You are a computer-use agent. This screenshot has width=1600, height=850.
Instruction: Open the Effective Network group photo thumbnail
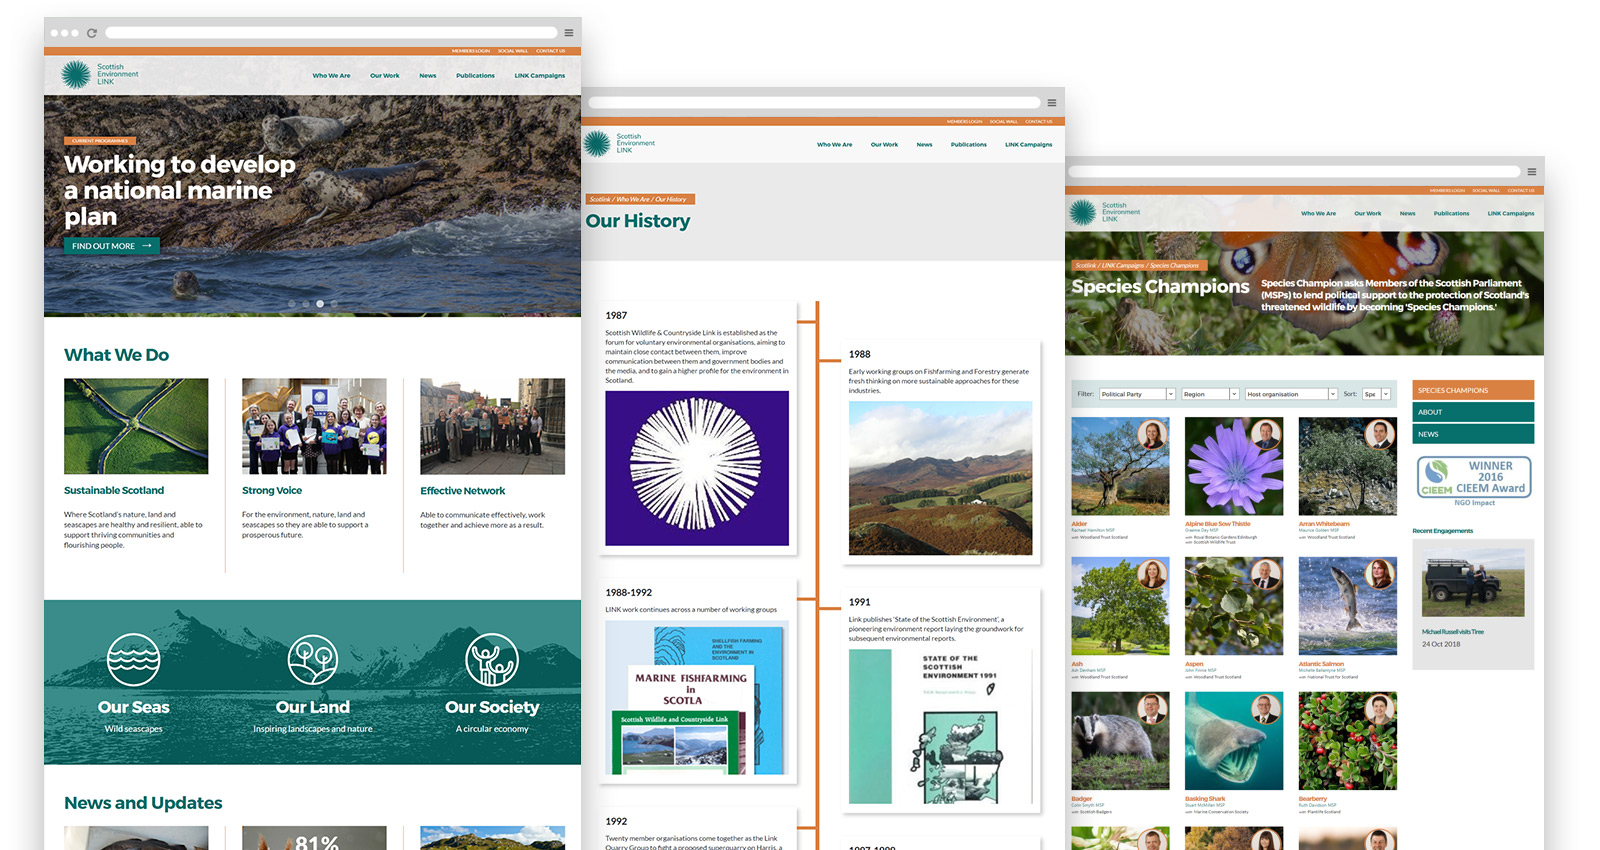[x=492, y=426]
